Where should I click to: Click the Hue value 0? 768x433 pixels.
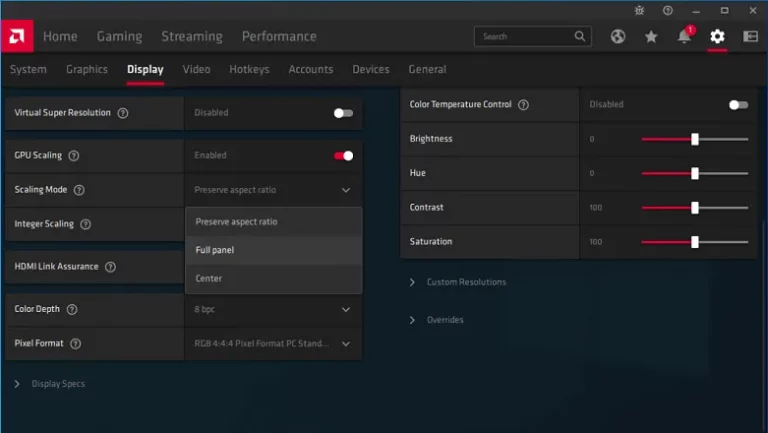click(x=592, y=173)
